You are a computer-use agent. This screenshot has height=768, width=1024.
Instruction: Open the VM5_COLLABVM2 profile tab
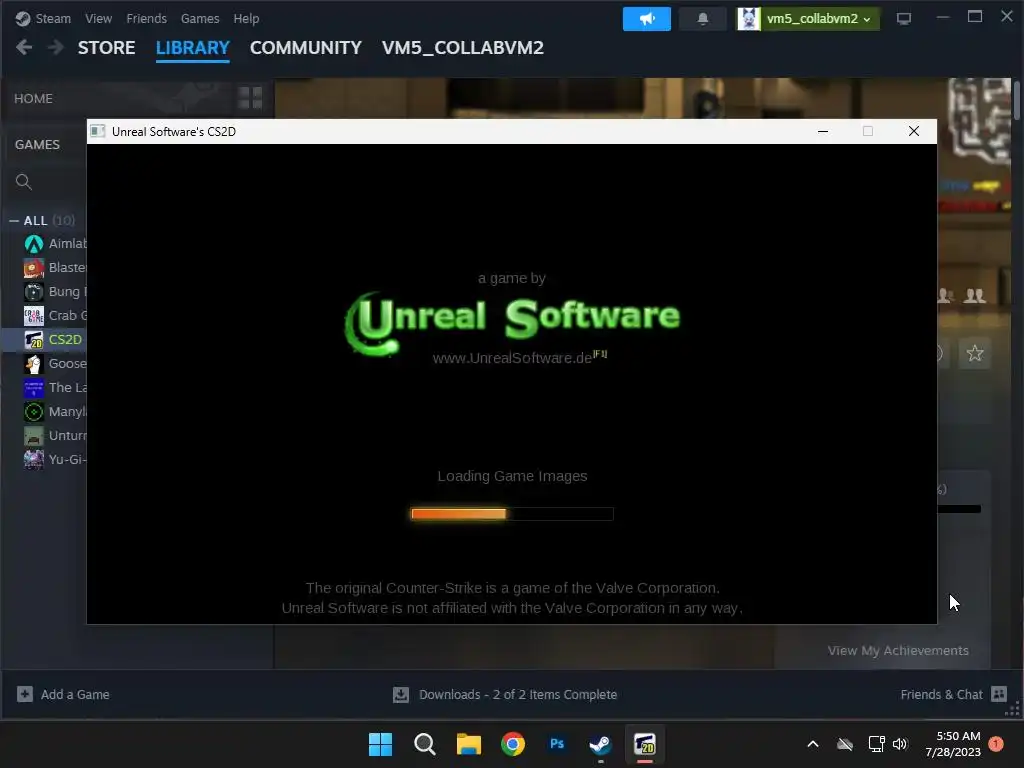[x=462, y=48]
